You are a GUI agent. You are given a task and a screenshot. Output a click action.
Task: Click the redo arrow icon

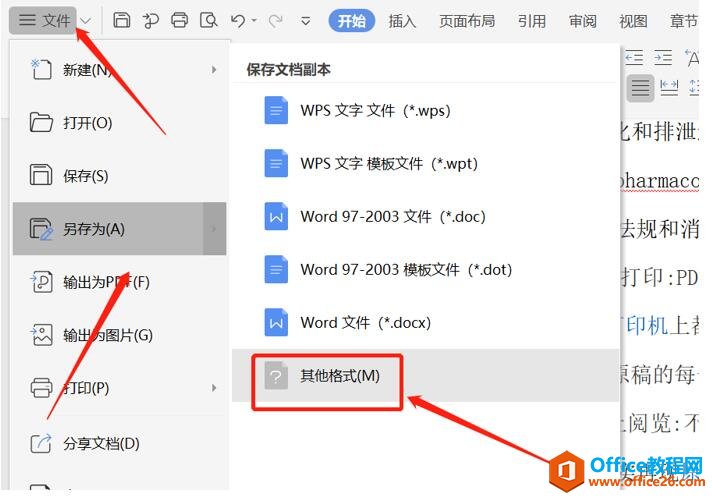coord(275,20)
